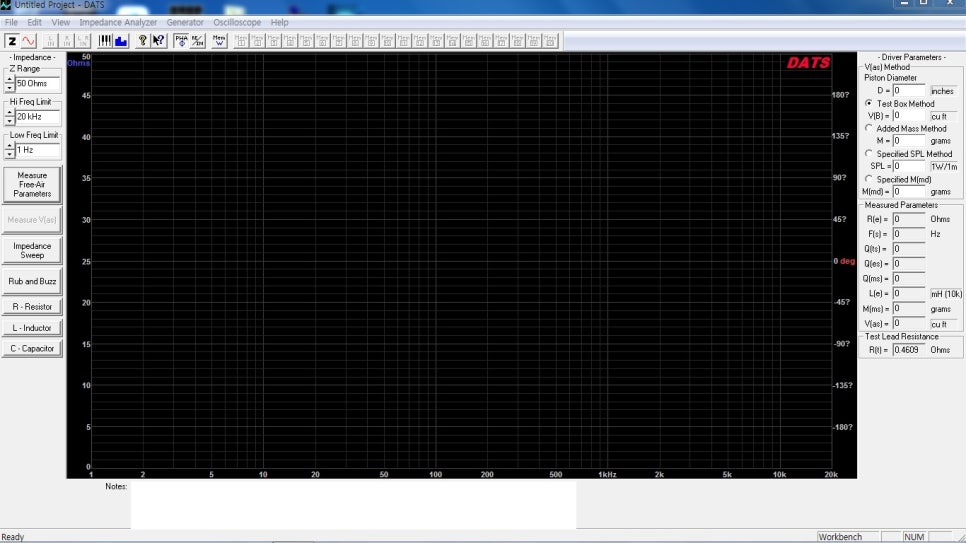Toggle the RE/IM display icon
Screen dimensions: 966x543
197,41
